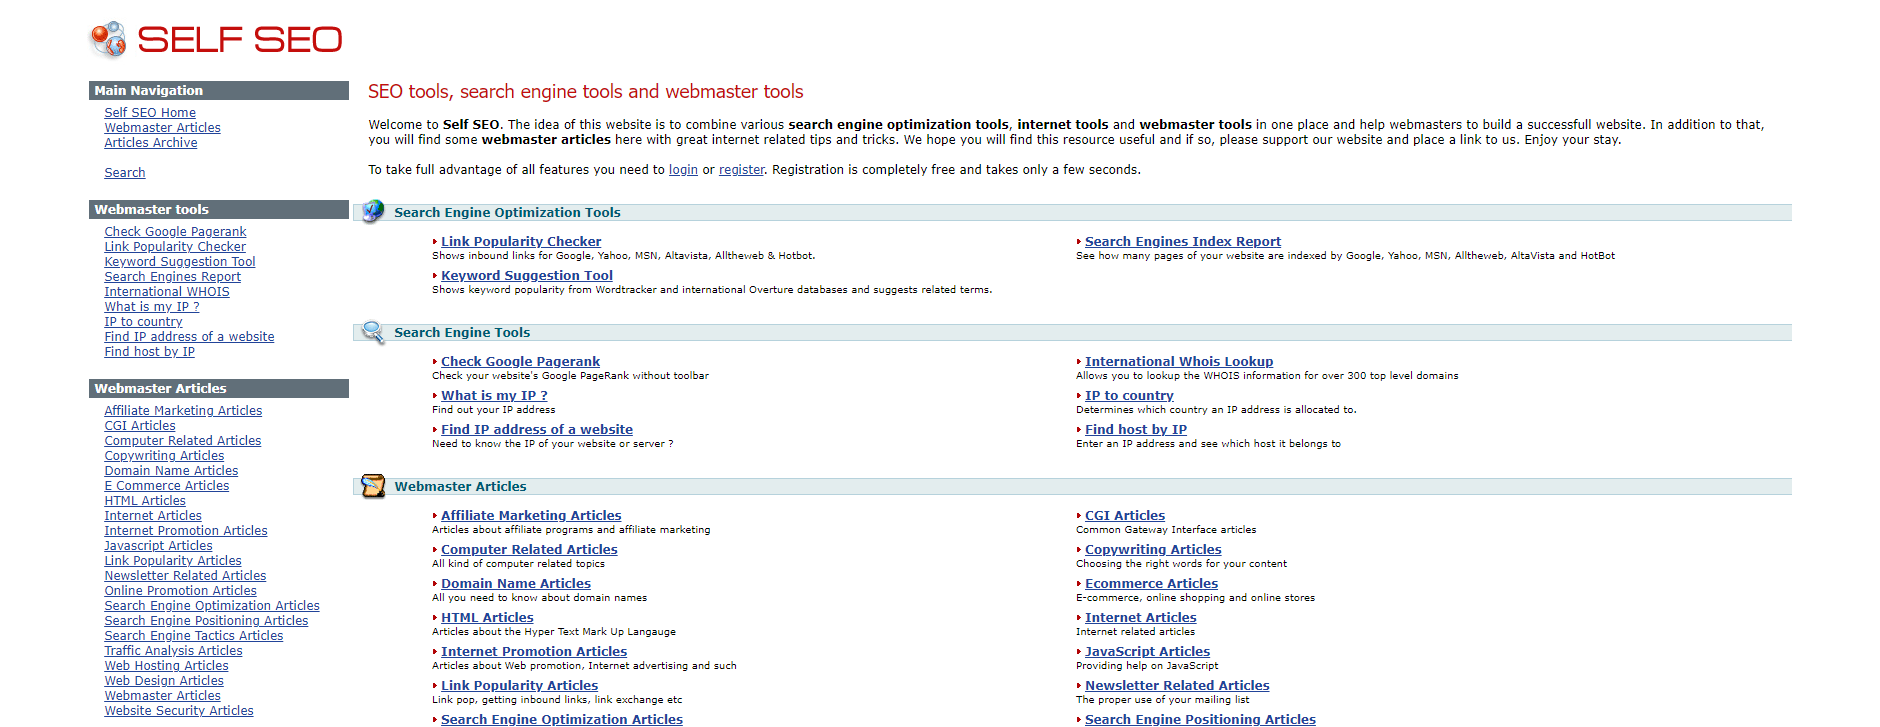Open Javascript Articles in sidebar
The width and height of the screenshot is (1880, 727).
[x=158, y=546]
